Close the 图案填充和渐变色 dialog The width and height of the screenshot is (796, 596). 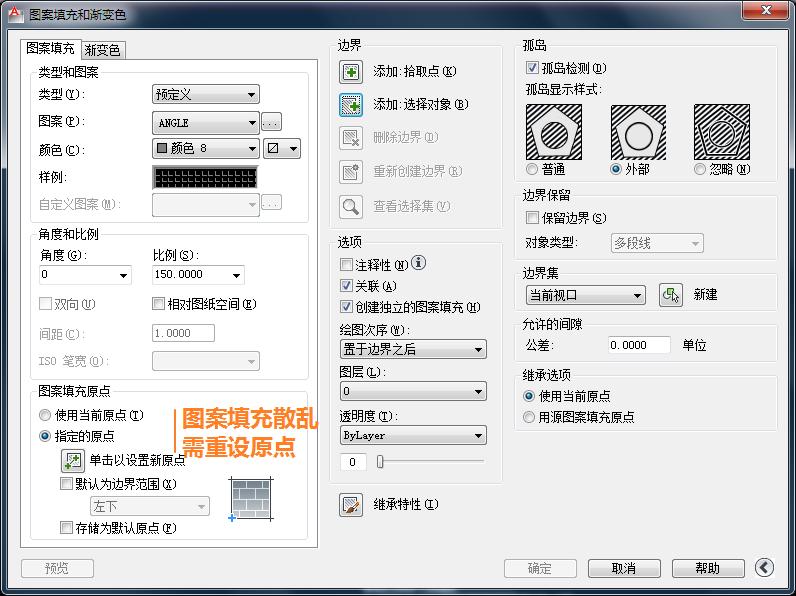click(766, 11)
